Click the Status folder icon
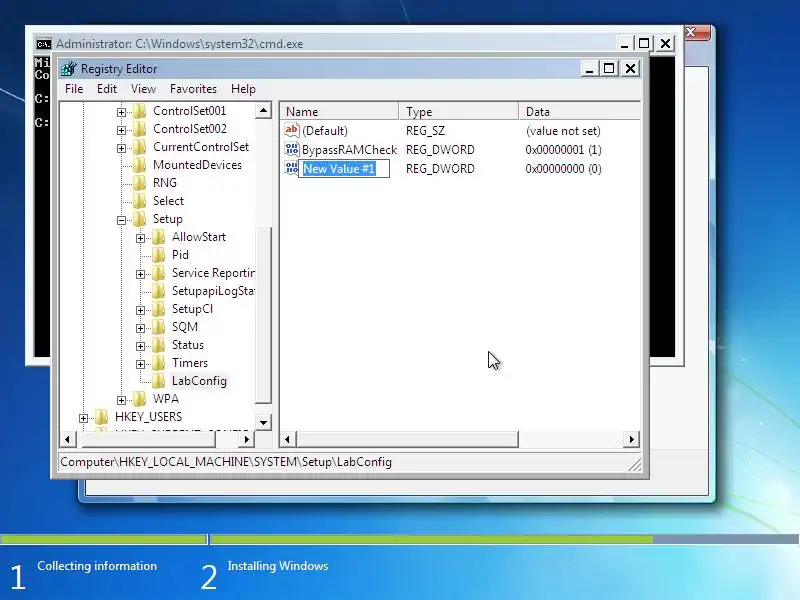800x600 pixels. pos(159,345)
